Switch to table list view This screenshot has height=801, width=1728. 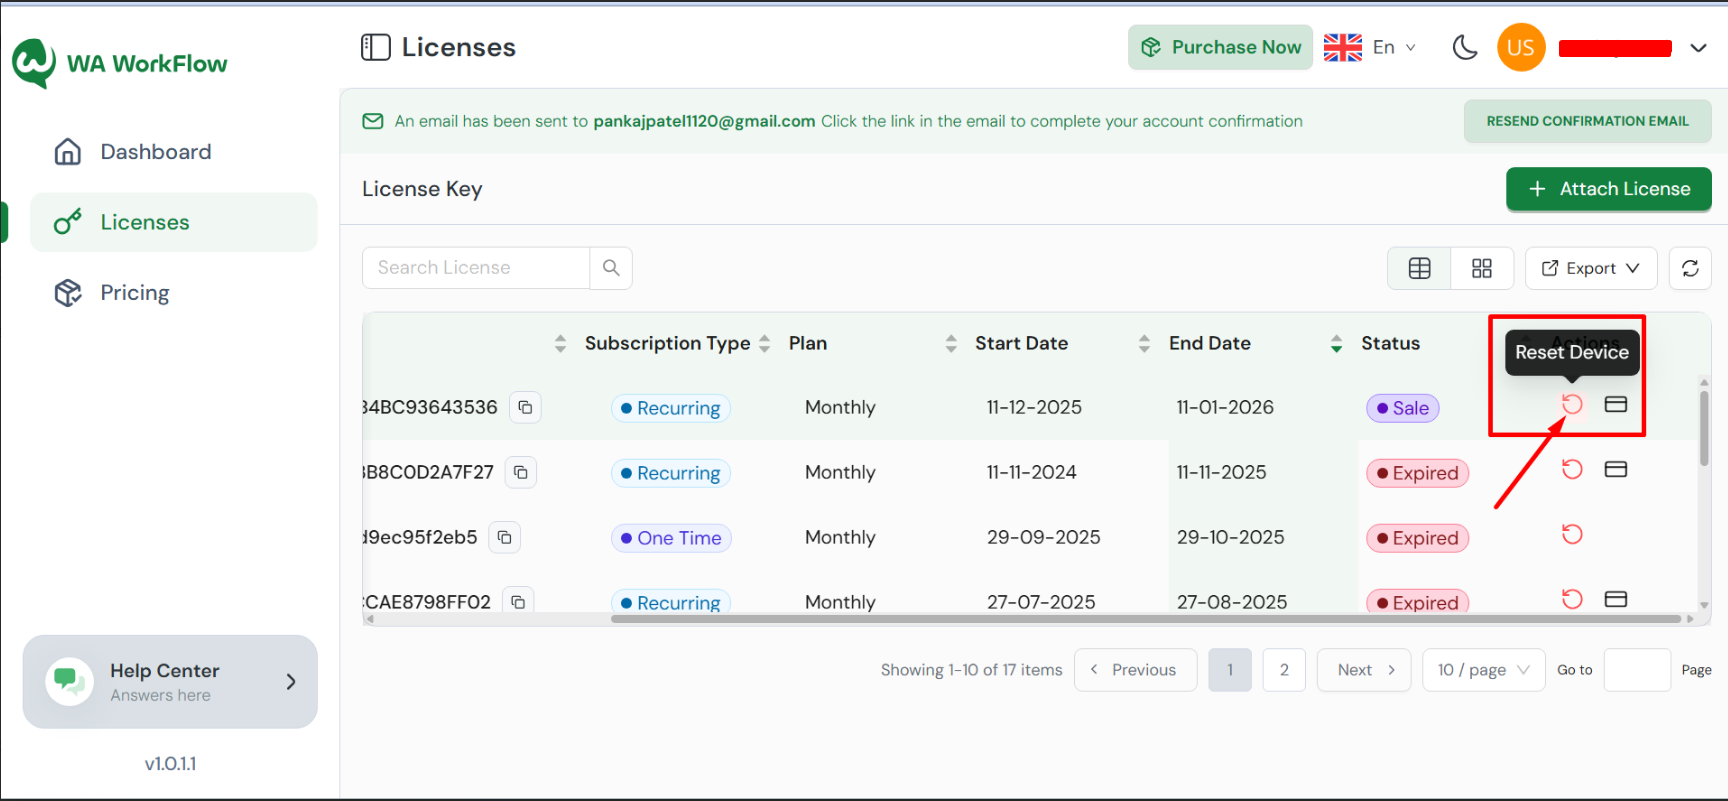1419,268
